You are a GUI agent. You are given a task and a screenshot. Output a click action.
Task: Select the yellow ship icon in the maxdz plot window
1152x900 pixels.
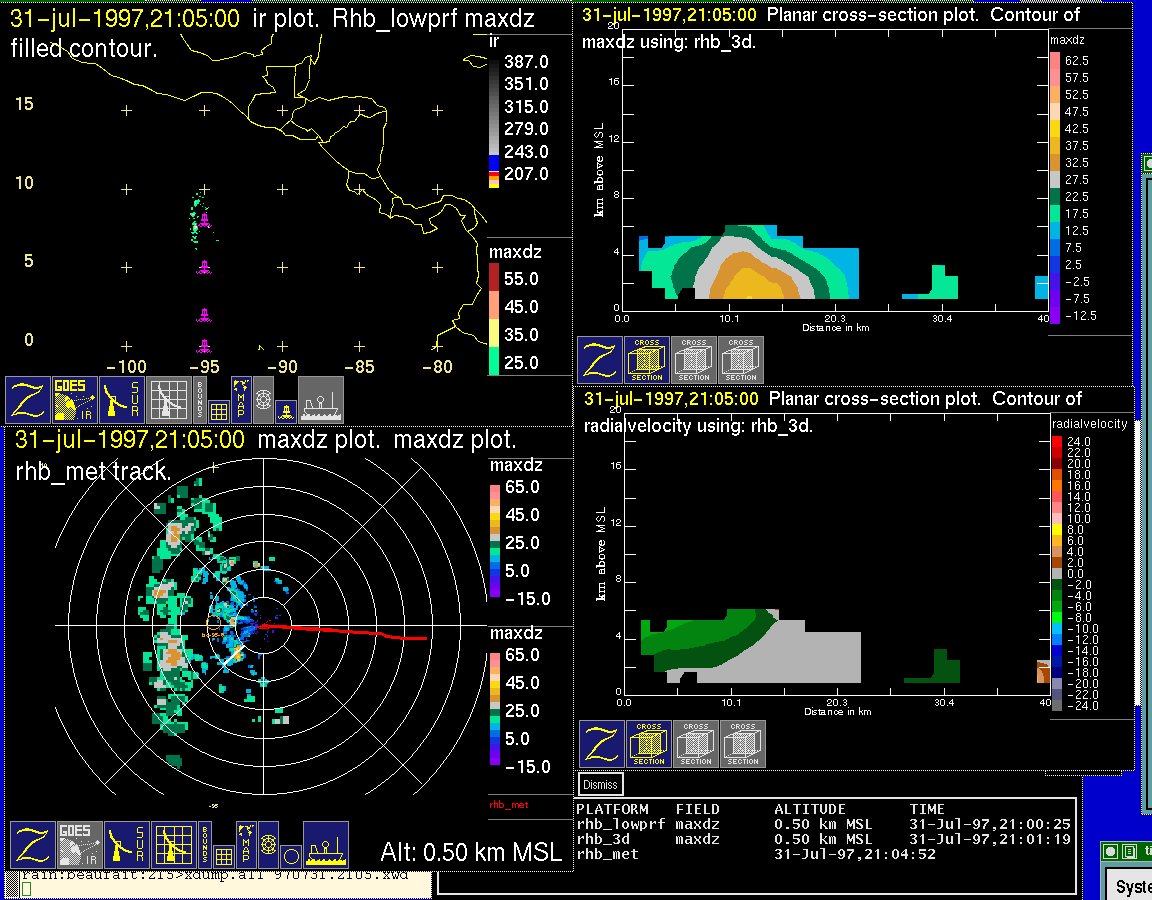[x=325, y=845]
